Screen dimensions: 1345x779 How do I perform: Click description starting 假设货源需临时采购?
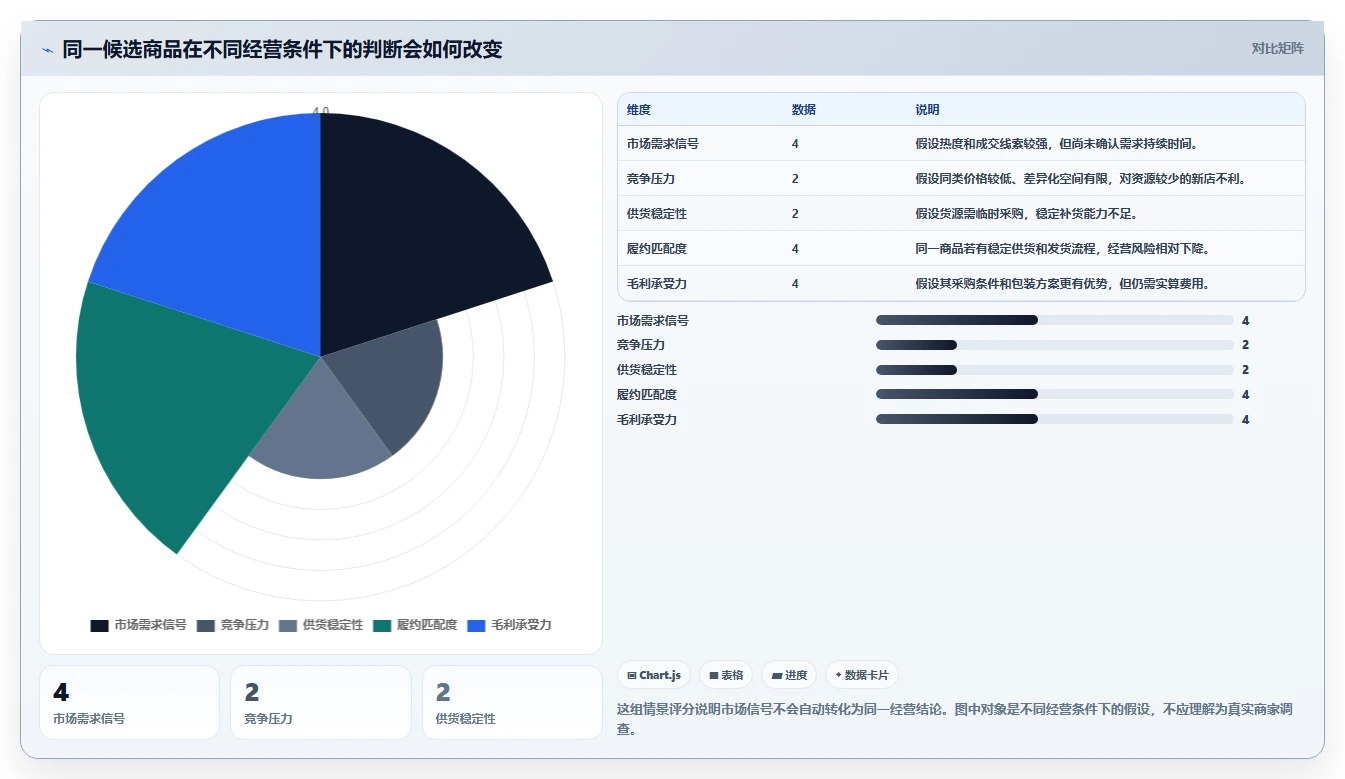tap(1027, 214)
